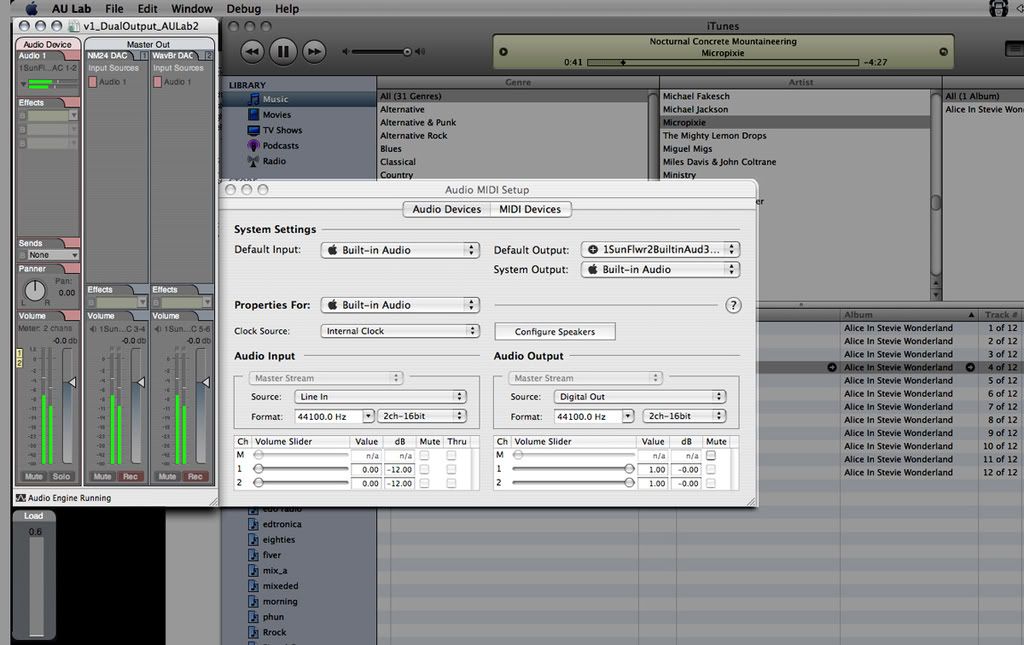This screenshot has width=1024, height=645.
Task: Click the arrow icon beside the playing track's album
Action: coord(970,368)
